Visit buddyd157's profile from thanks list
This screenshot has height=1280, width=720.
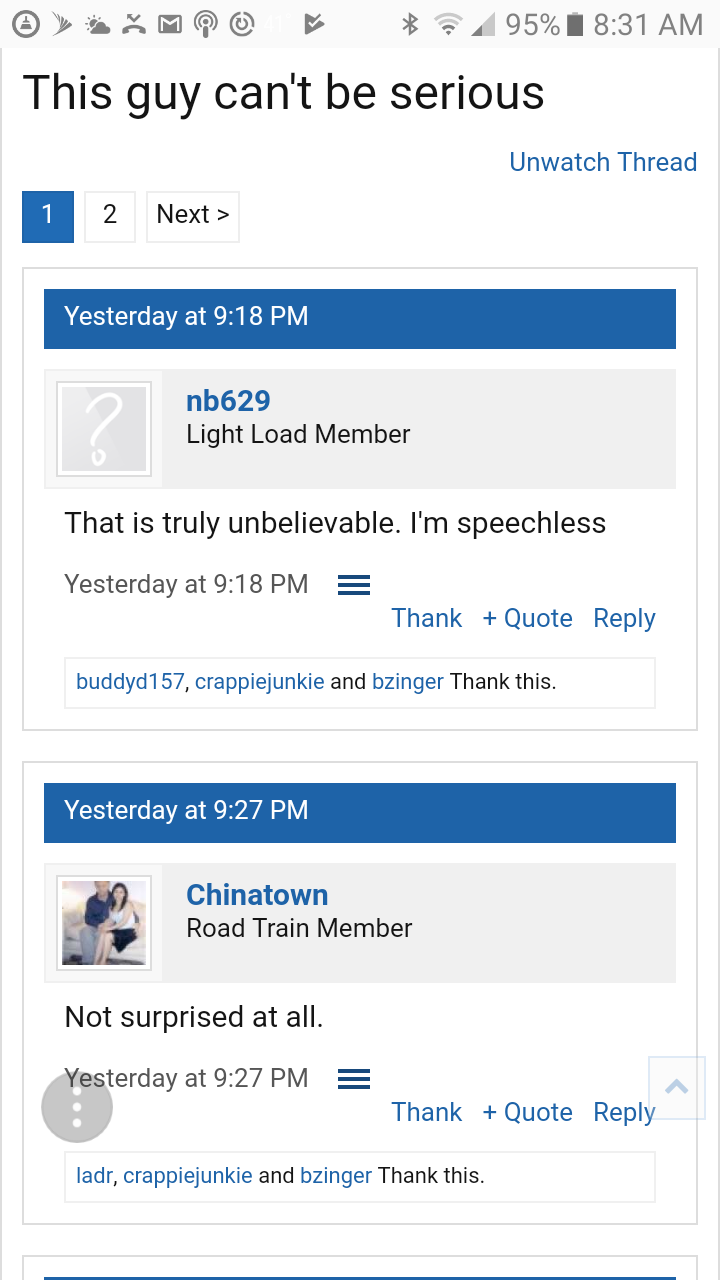tap(130, 682)
